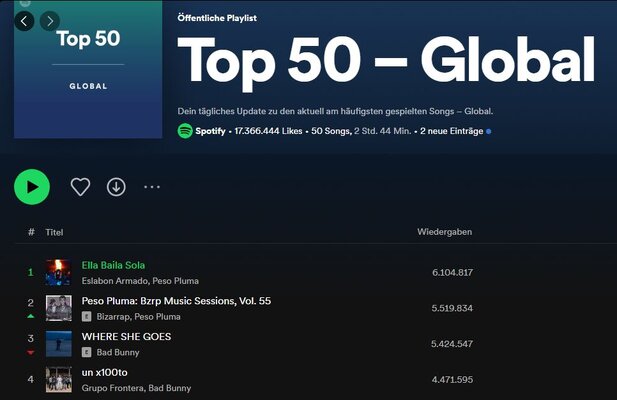This screenshot has width=617, height=400.
Task: Open artist Bizarrap
Action: coord(113,317)
